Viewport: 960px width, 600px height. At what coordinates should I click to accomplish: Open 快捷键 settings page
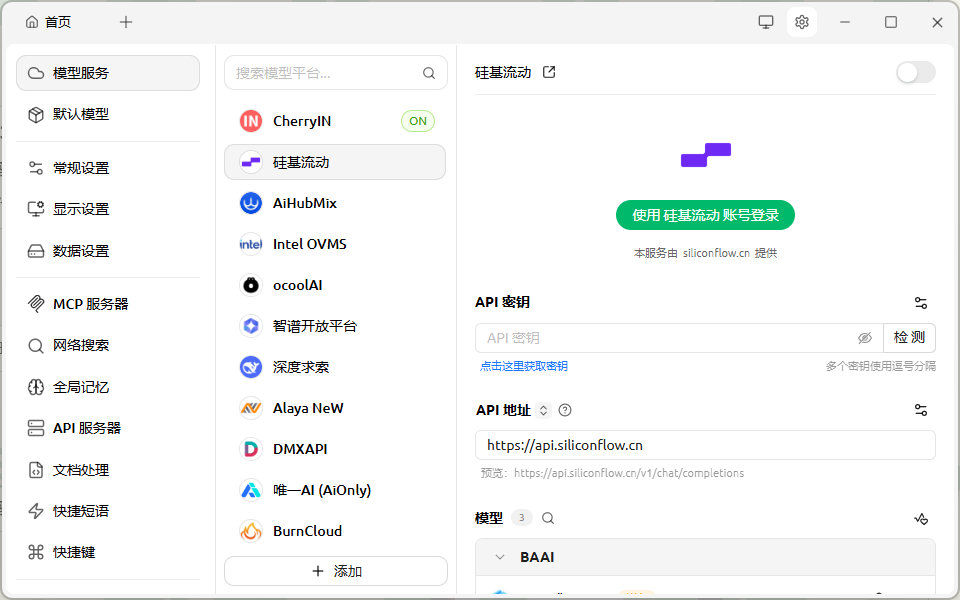tap(108, 552)
